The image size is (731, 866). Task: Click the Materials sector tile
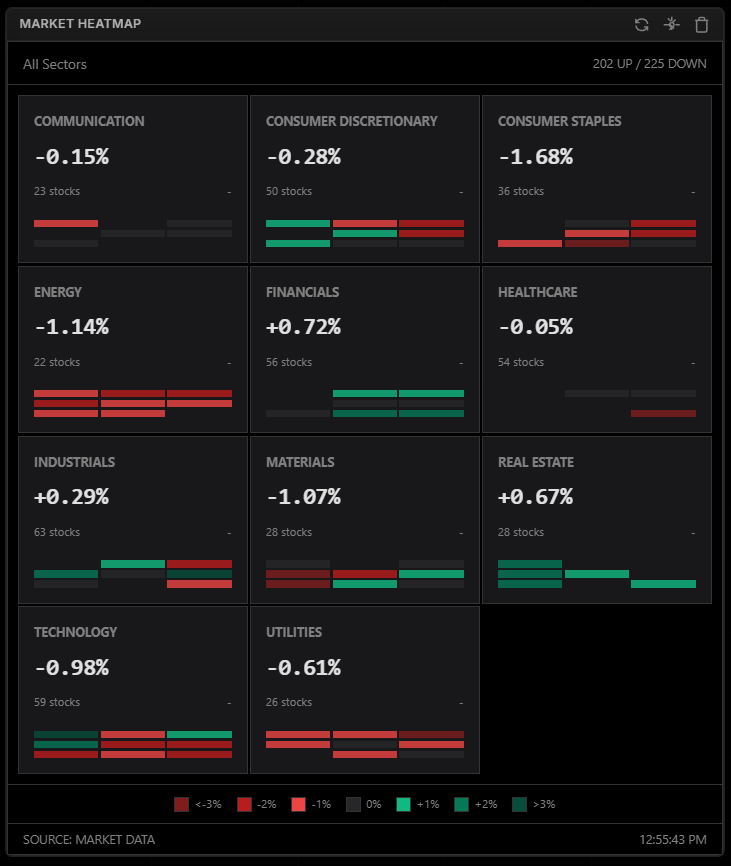click(365, 518)
